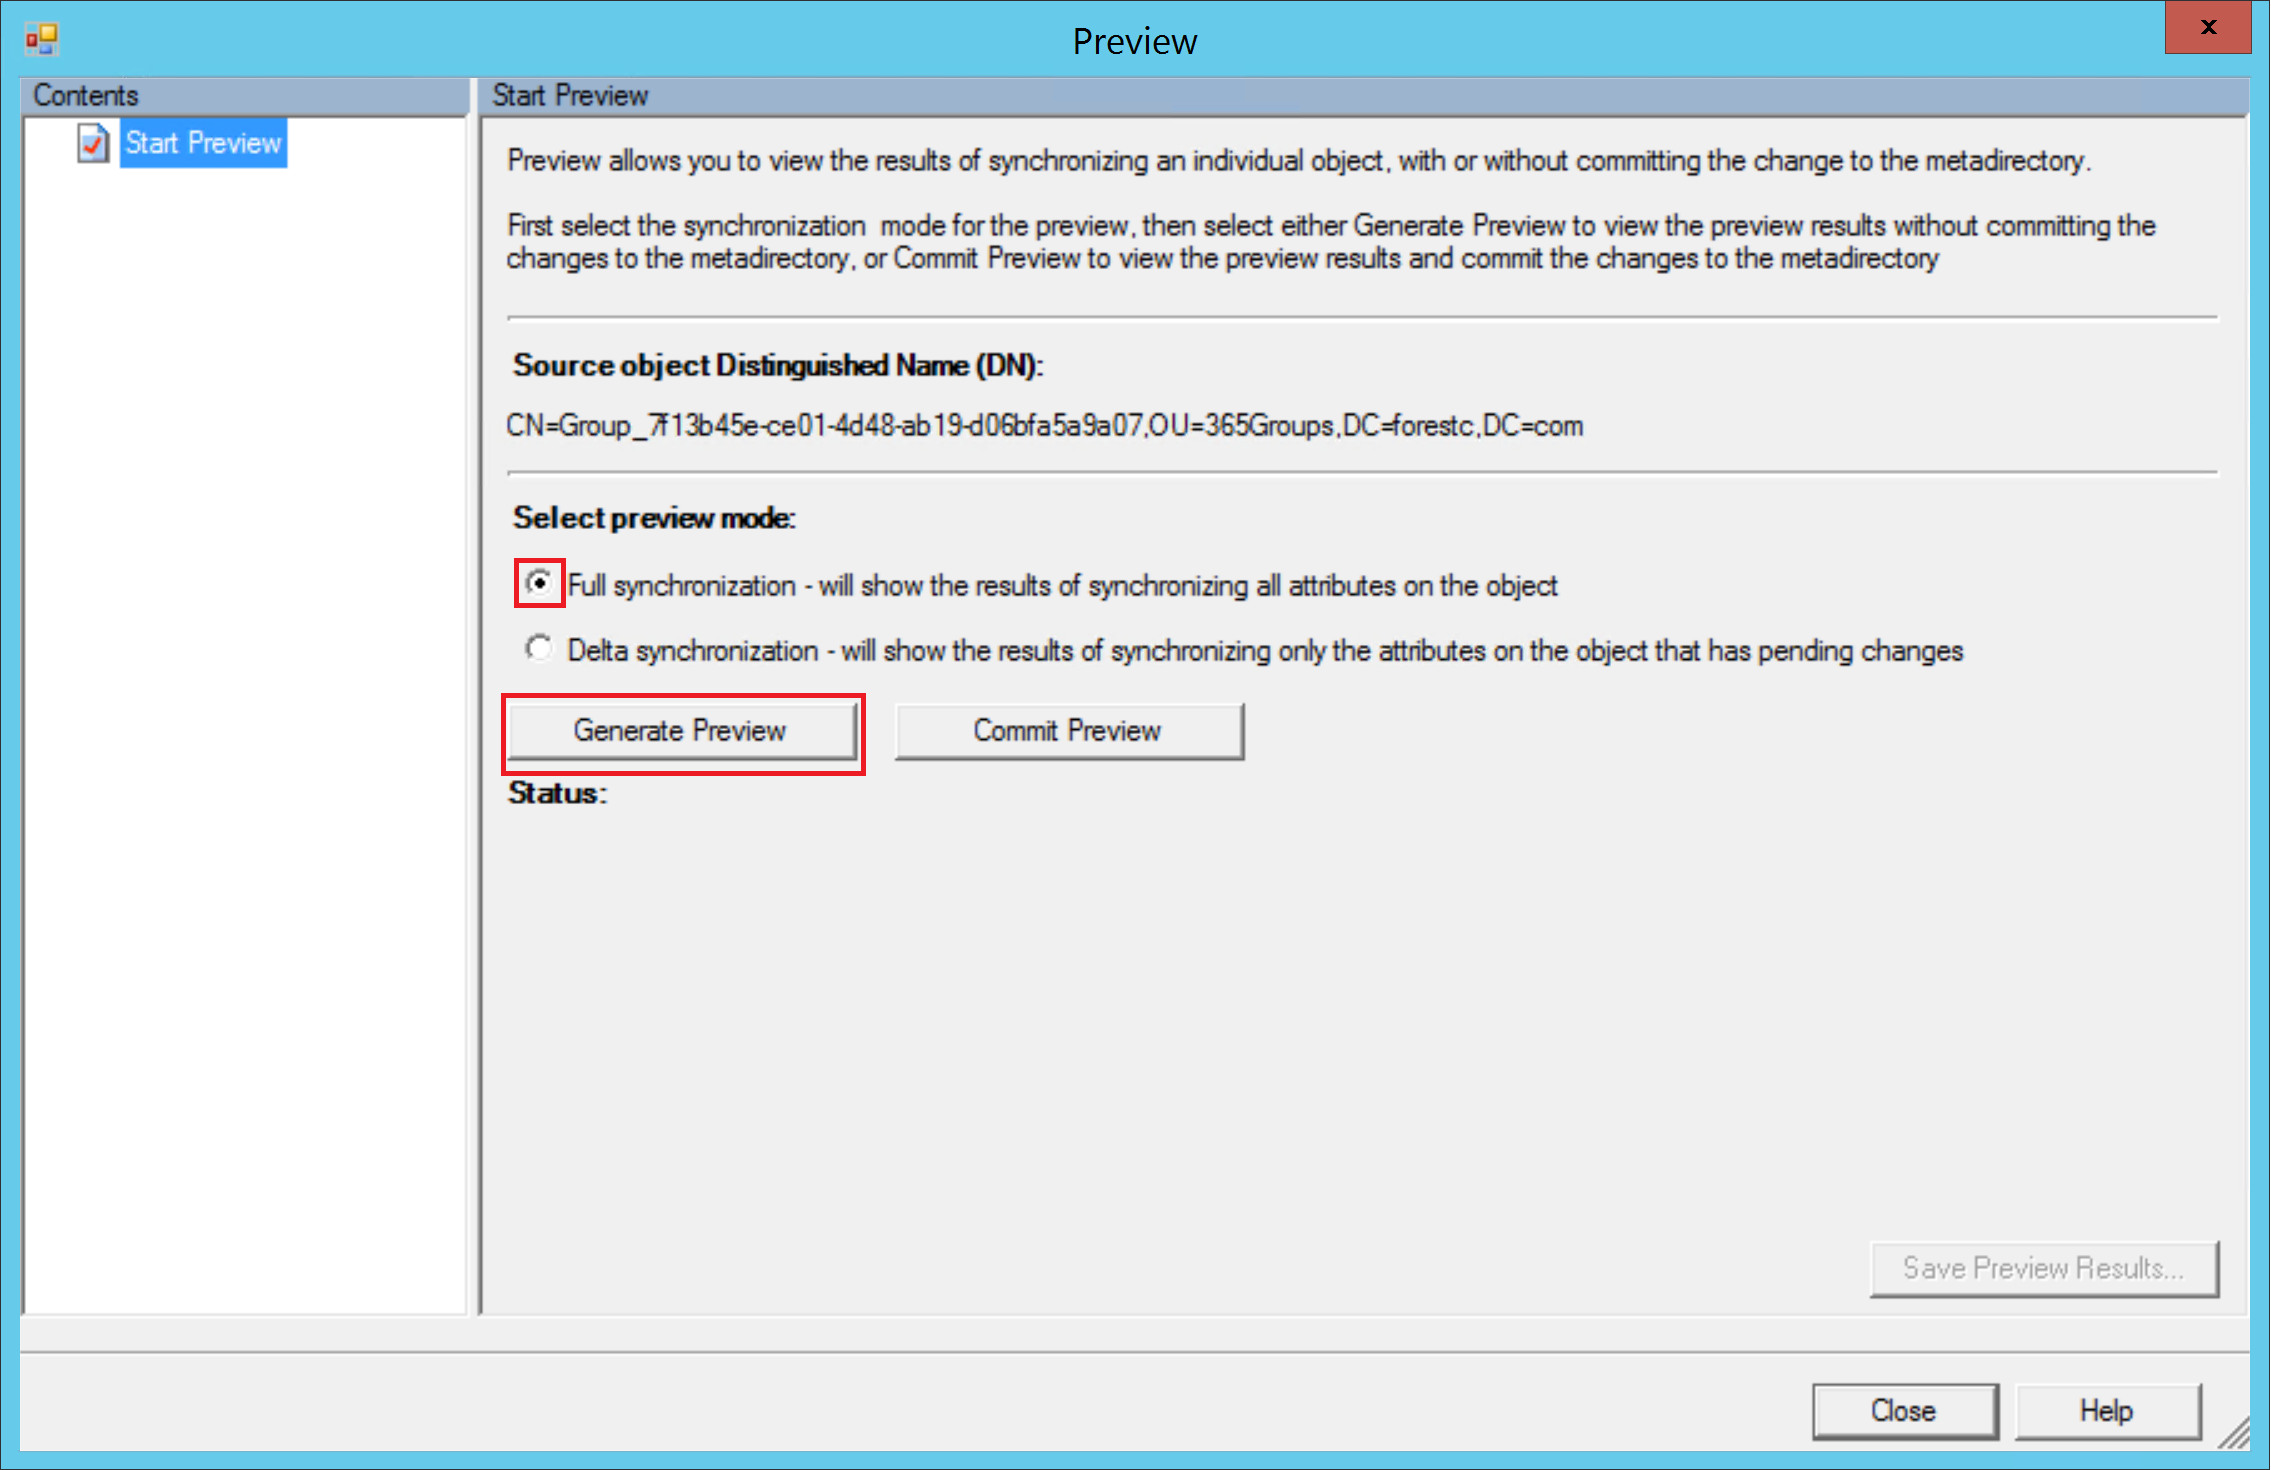Screen dimensions: 2271x1470
Task: Click the Generate Preview button
Action: click(x=681, y=731)
